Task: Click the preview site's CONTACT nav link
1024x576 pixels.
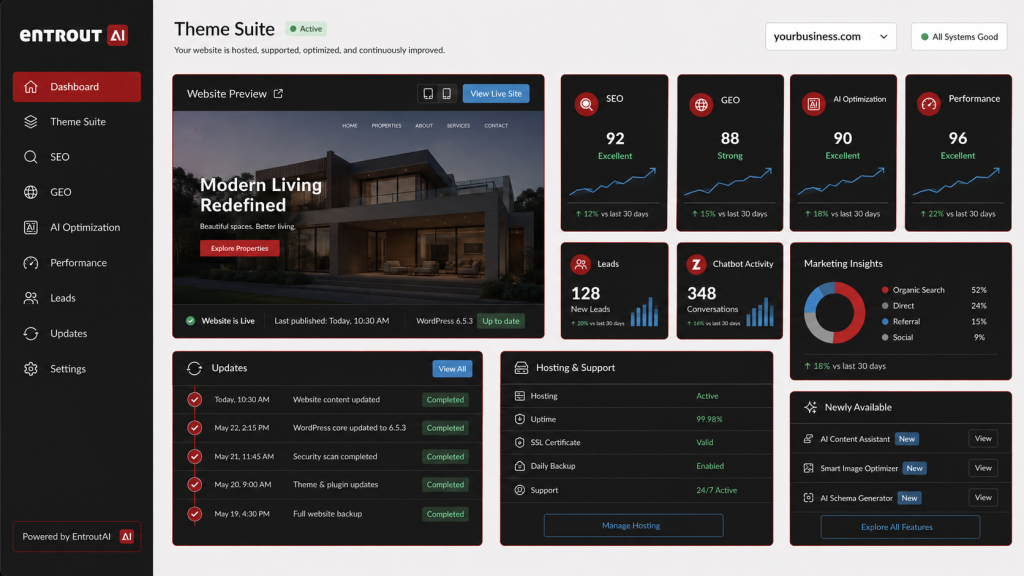Action: [x=496, y=125]
